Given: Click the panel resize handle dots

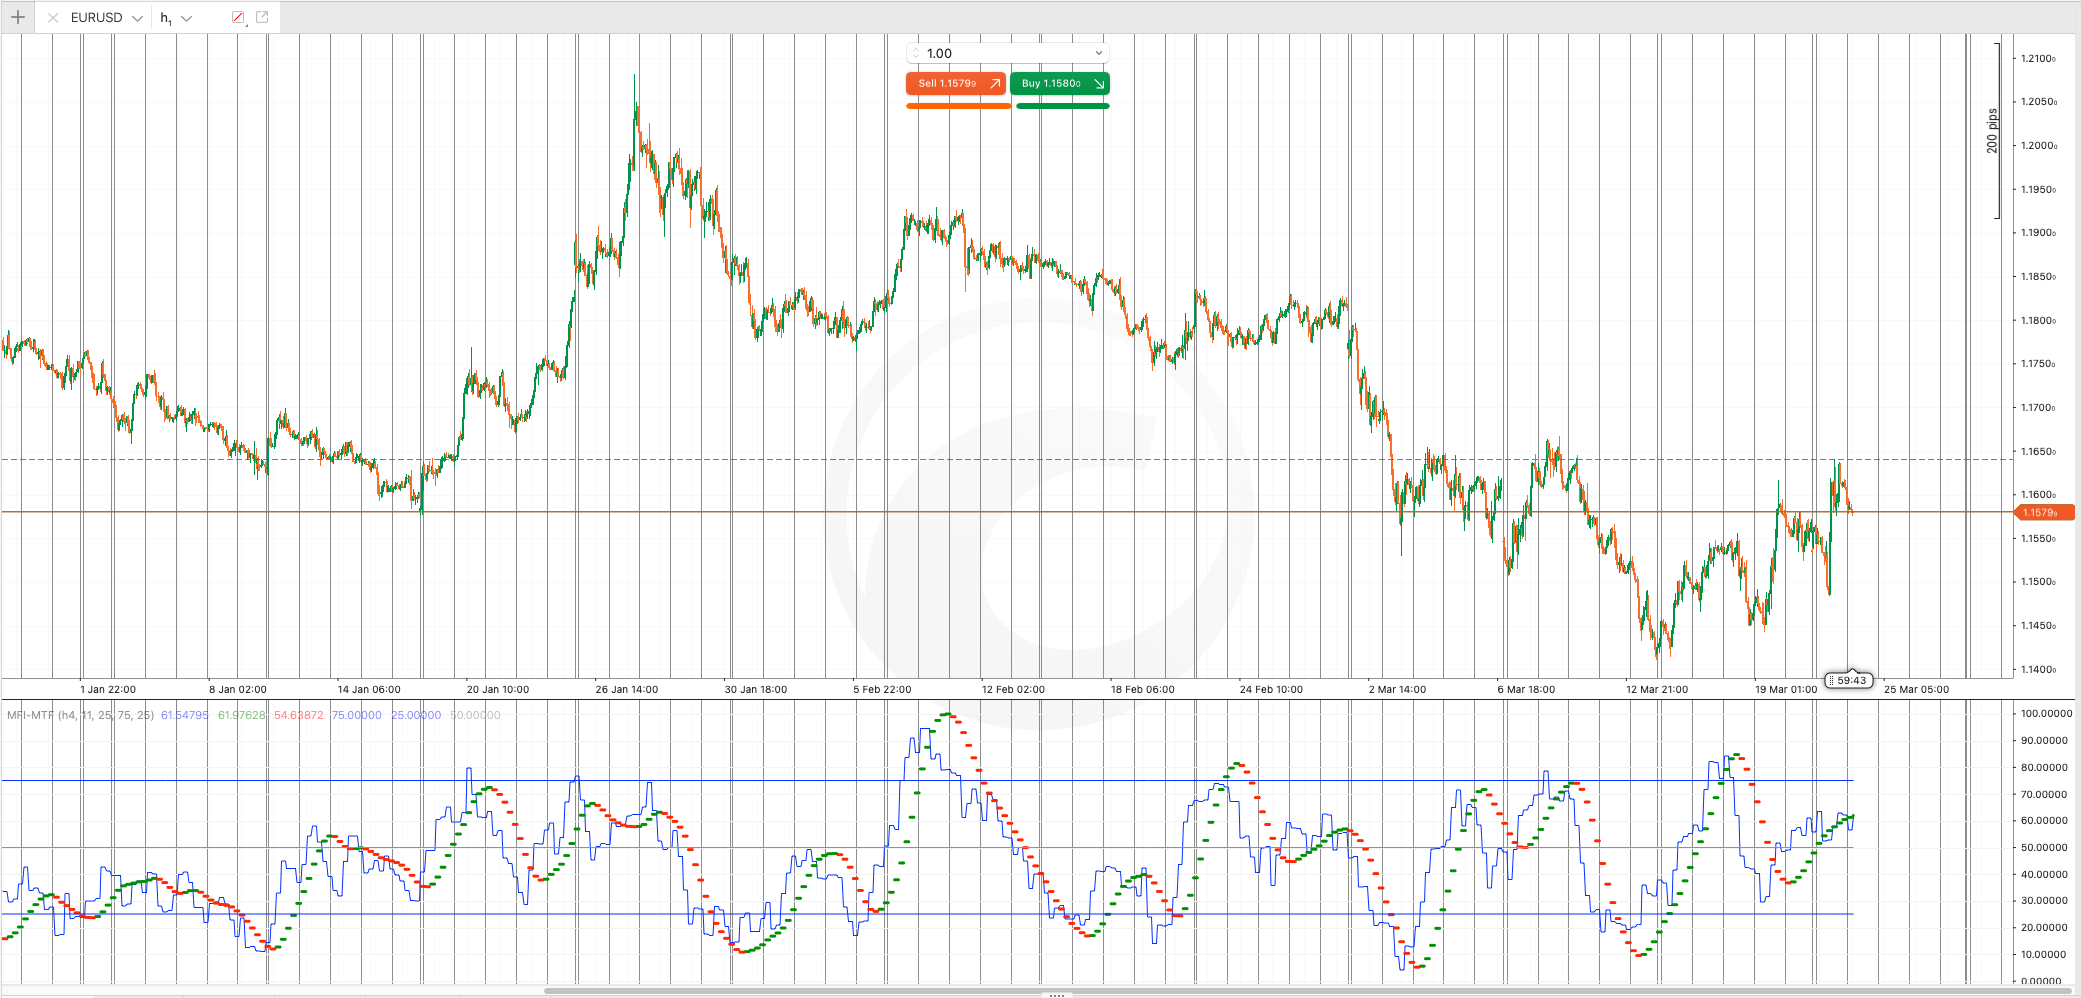Looking at the screenshot, I should point(1056,996).
